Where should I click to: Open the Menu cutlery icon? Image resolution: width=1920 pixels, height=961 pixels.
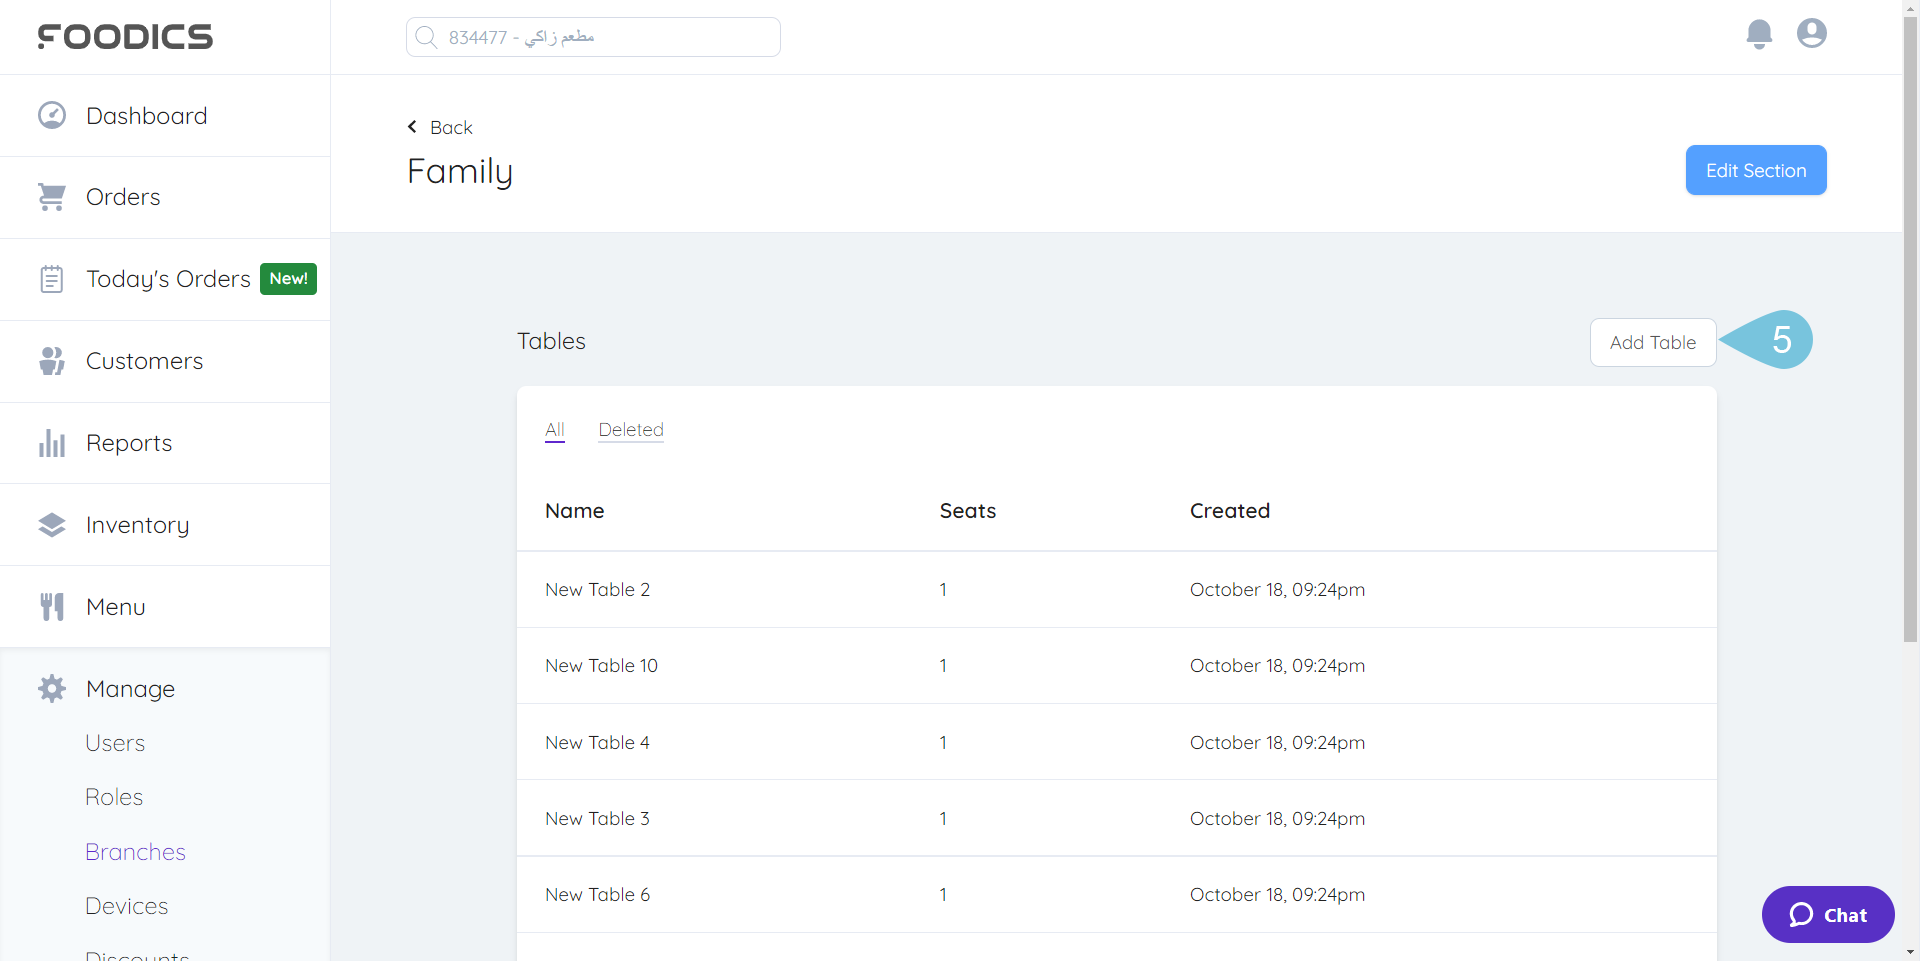tap(51, 606)
